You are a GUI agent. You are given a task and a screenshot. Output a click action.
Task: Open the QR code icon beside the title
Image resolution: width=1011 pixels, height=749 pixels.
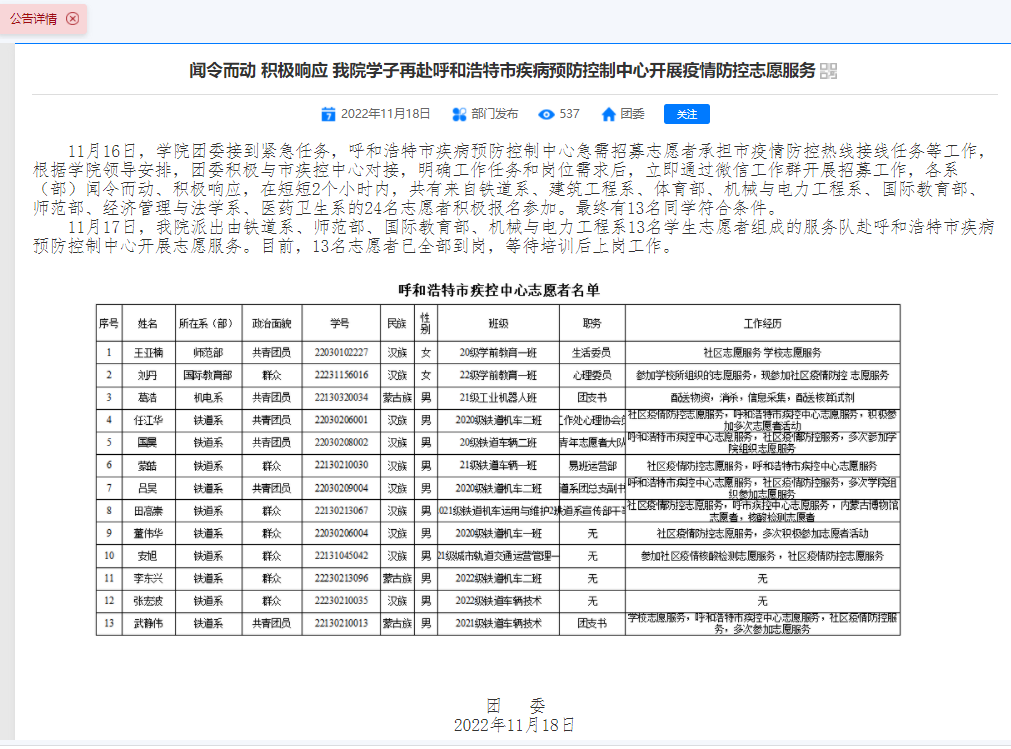pos(829,71)
